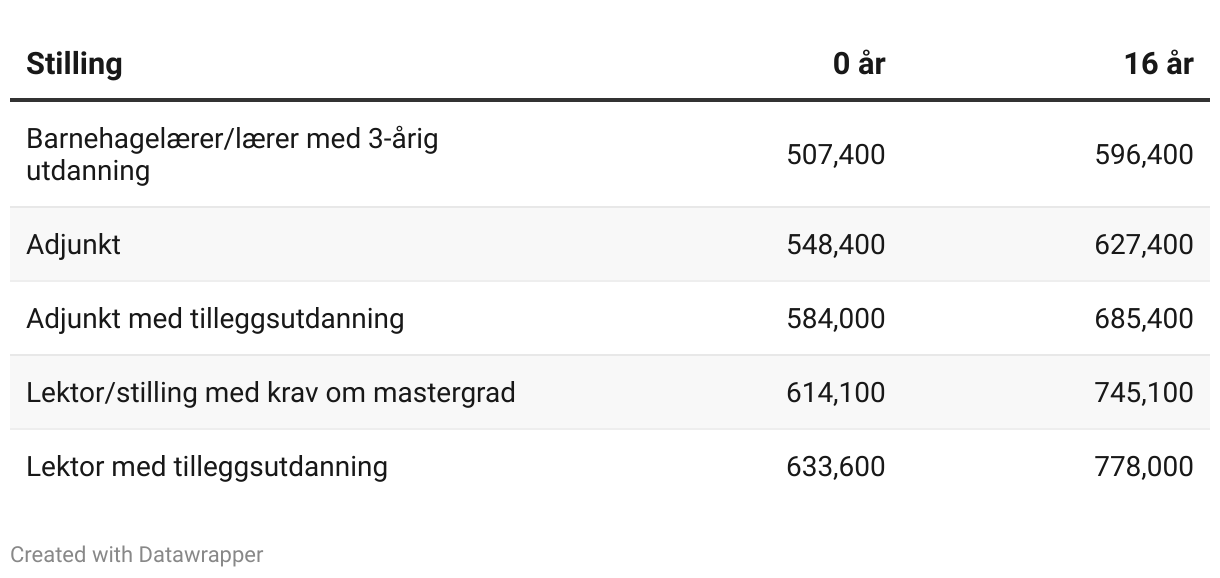Viewport: 1220px width, 578px height.
Task: Select the Adjunkt row label
Action: click(73, 244)
